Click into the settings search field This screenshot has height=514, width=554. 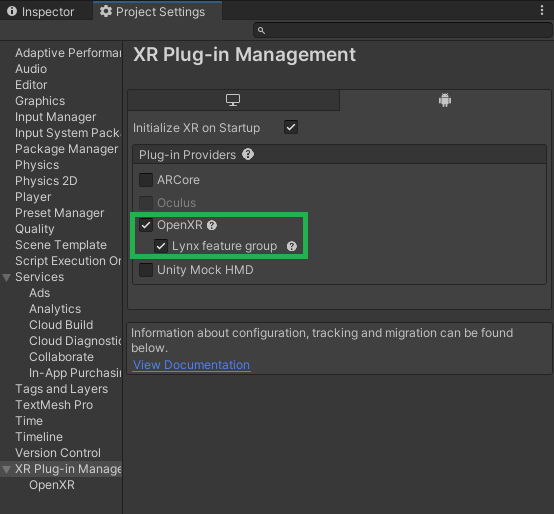click(403, 30)
